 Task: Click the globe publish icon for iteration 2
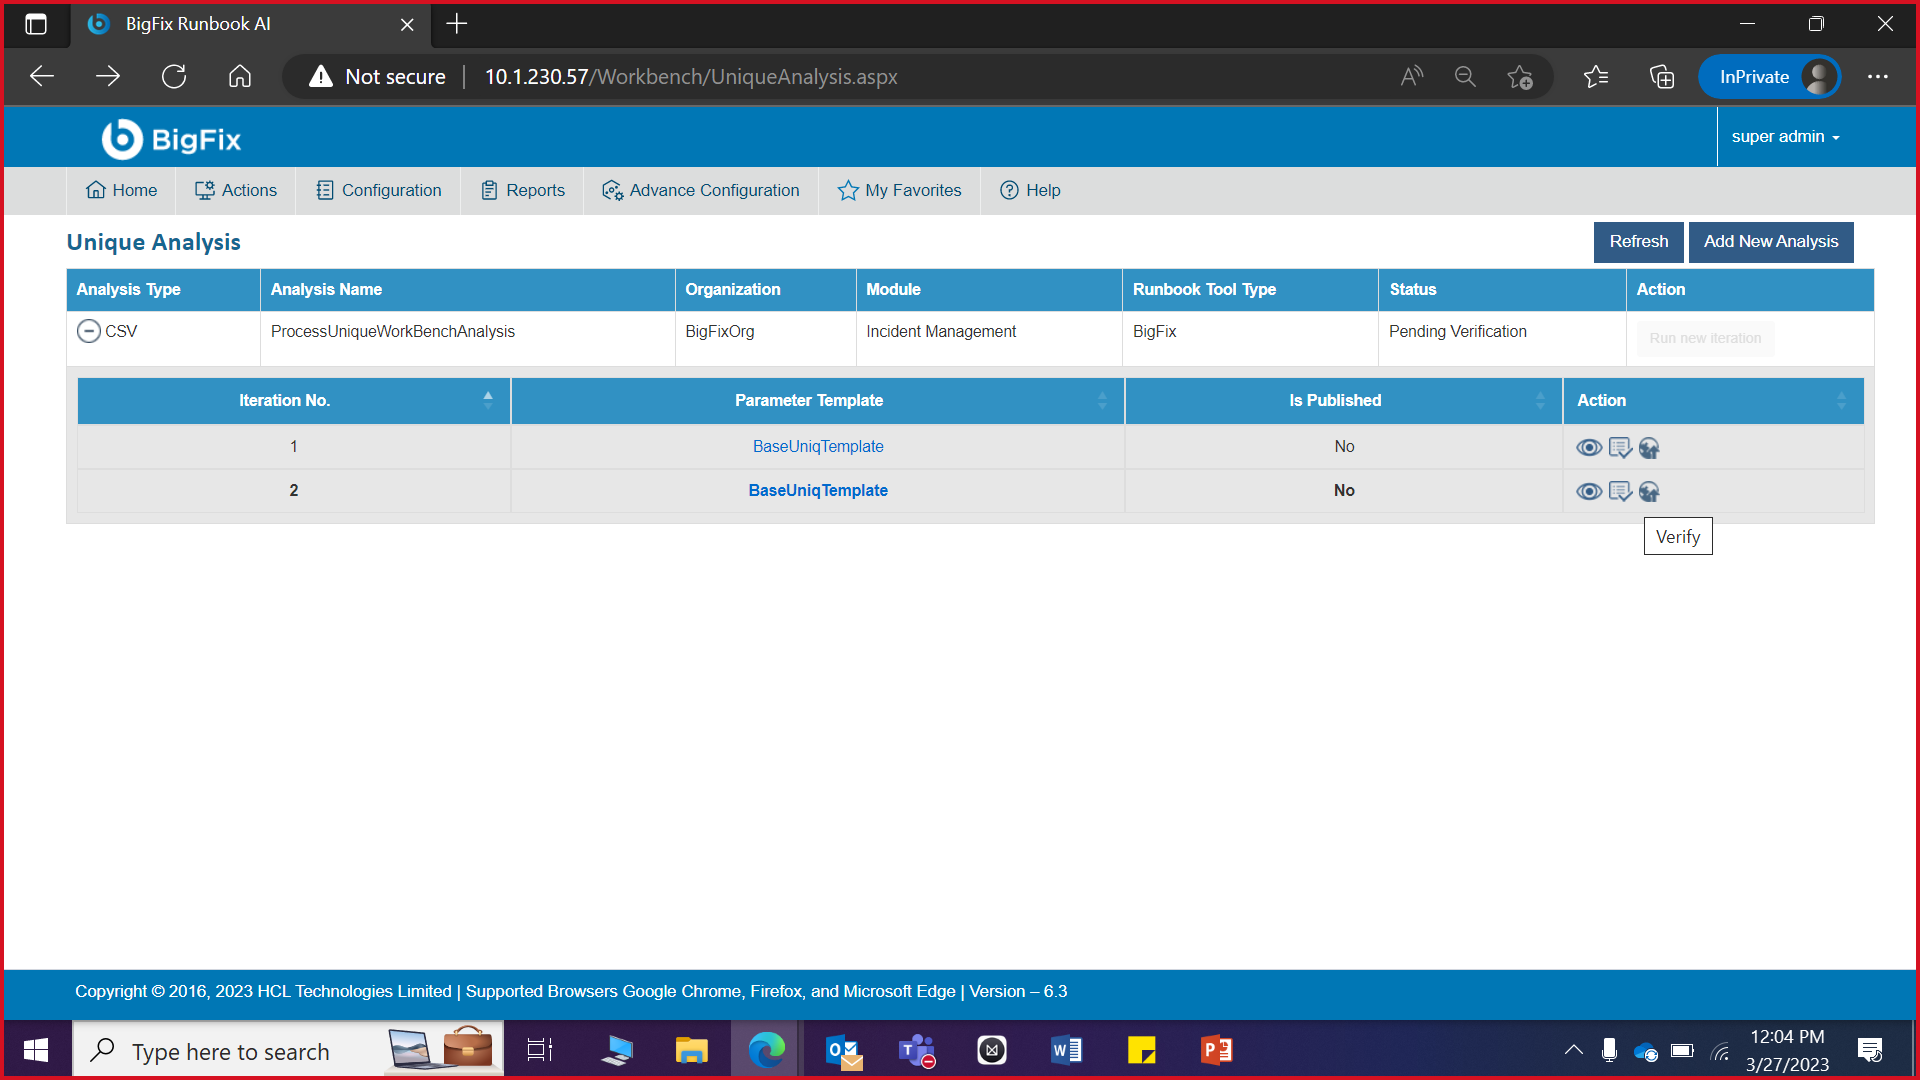point(1649,491)
